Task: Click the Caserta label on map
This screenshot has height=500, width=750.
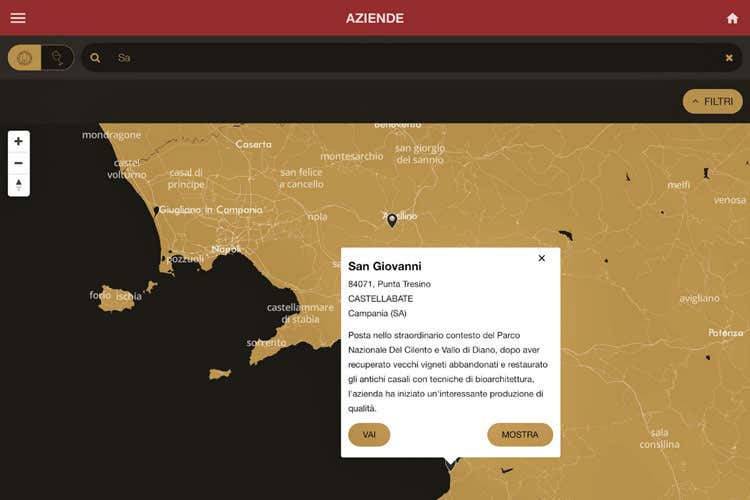Action: point(253,144)
